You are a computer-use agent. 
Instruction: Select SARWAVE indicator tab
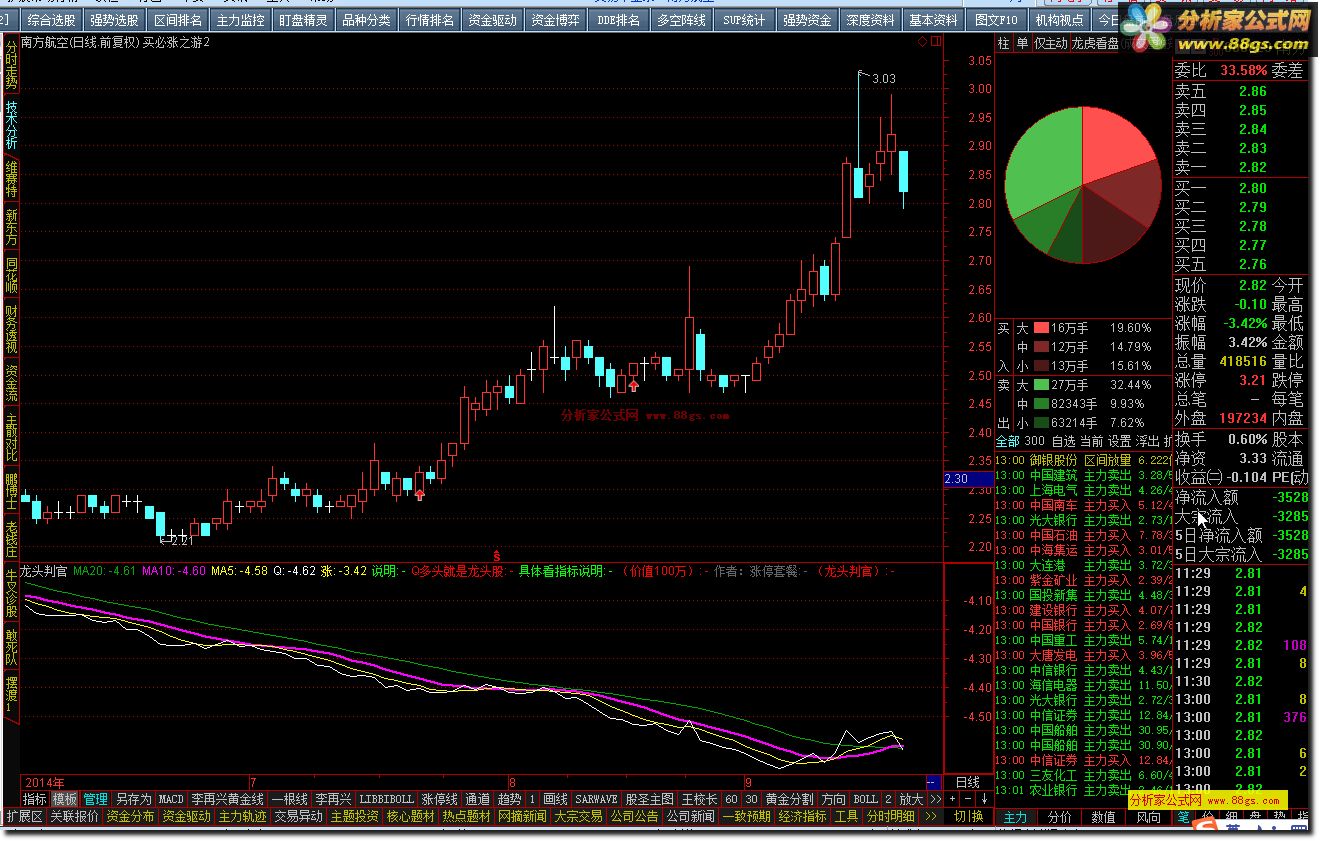[597, 799]
